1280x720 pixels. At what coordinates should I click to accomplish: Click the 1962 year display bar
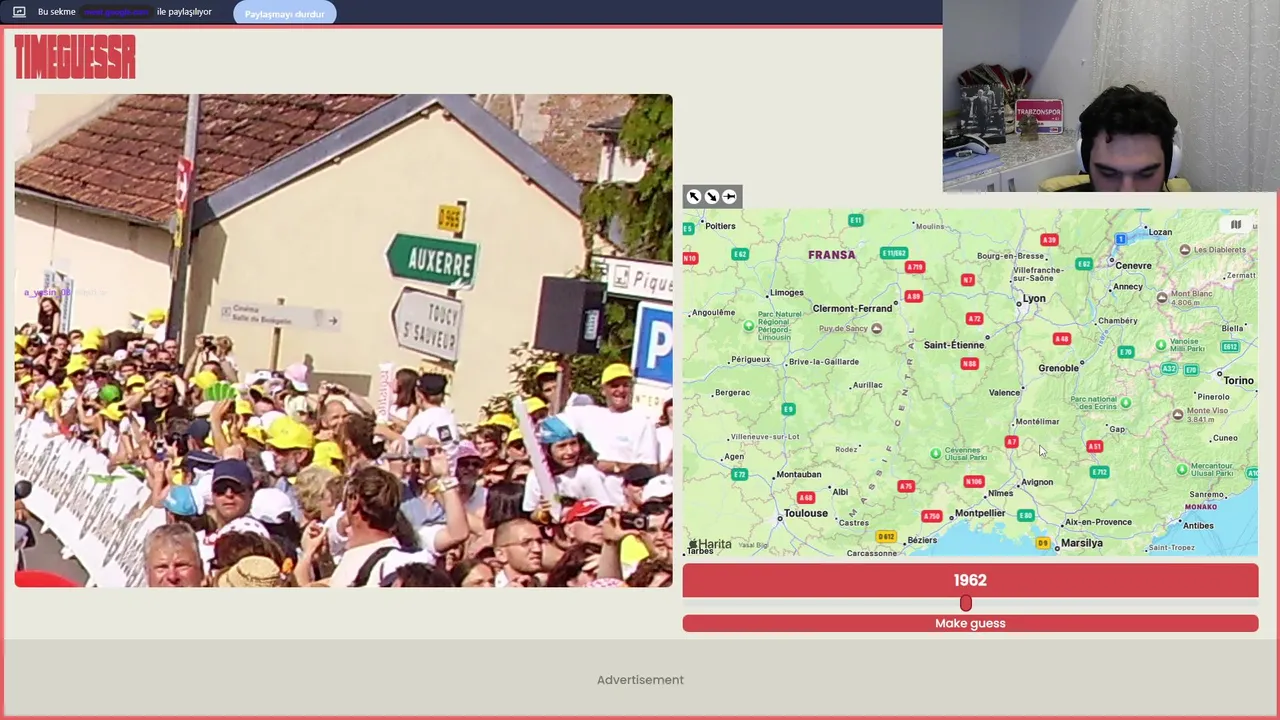coord(970,580)
